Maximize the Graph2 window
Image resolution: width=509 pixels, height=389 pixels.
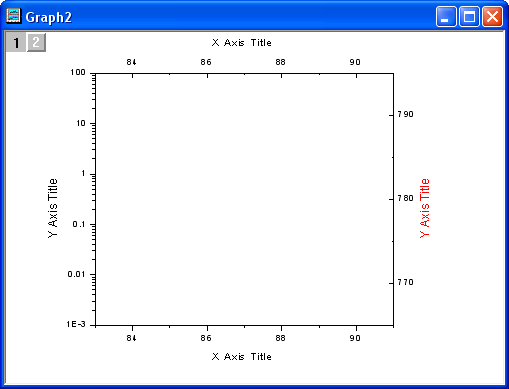tap(469, 16)
